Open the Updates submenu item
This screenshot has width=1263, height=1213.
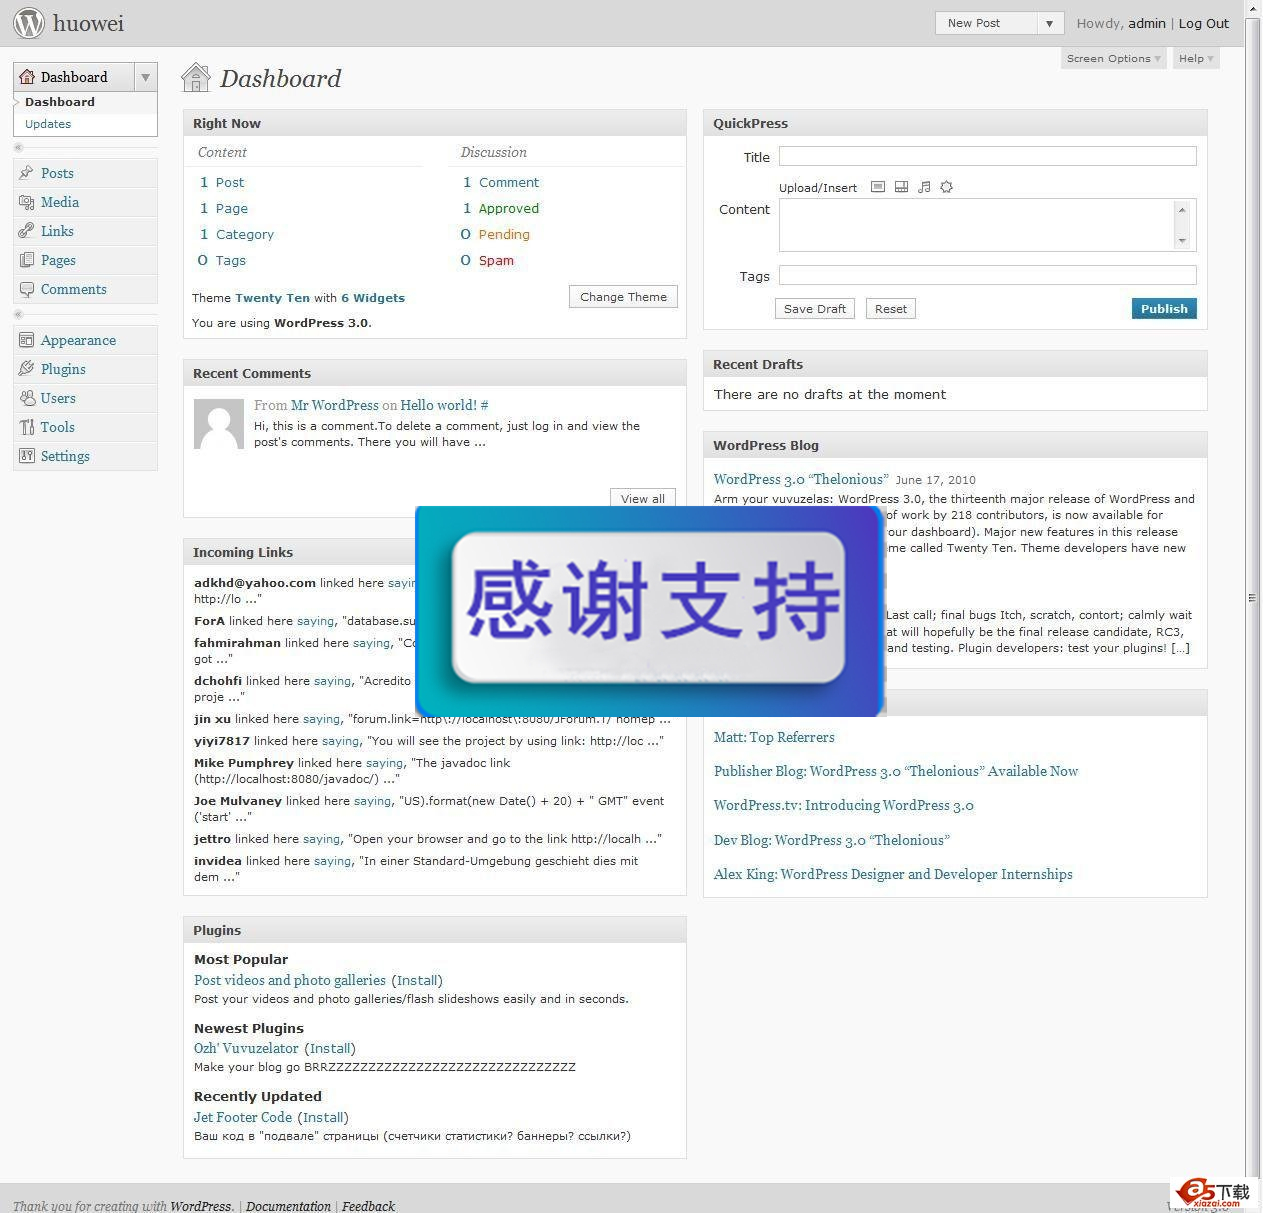pos(48,124)
